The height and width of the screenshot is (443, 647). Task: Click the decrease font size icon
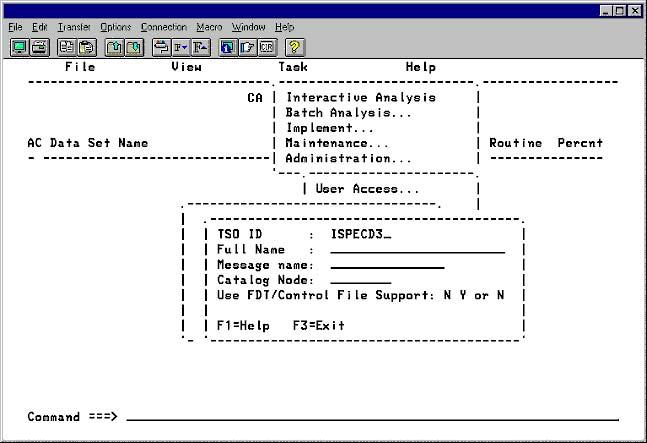[181, 47]
